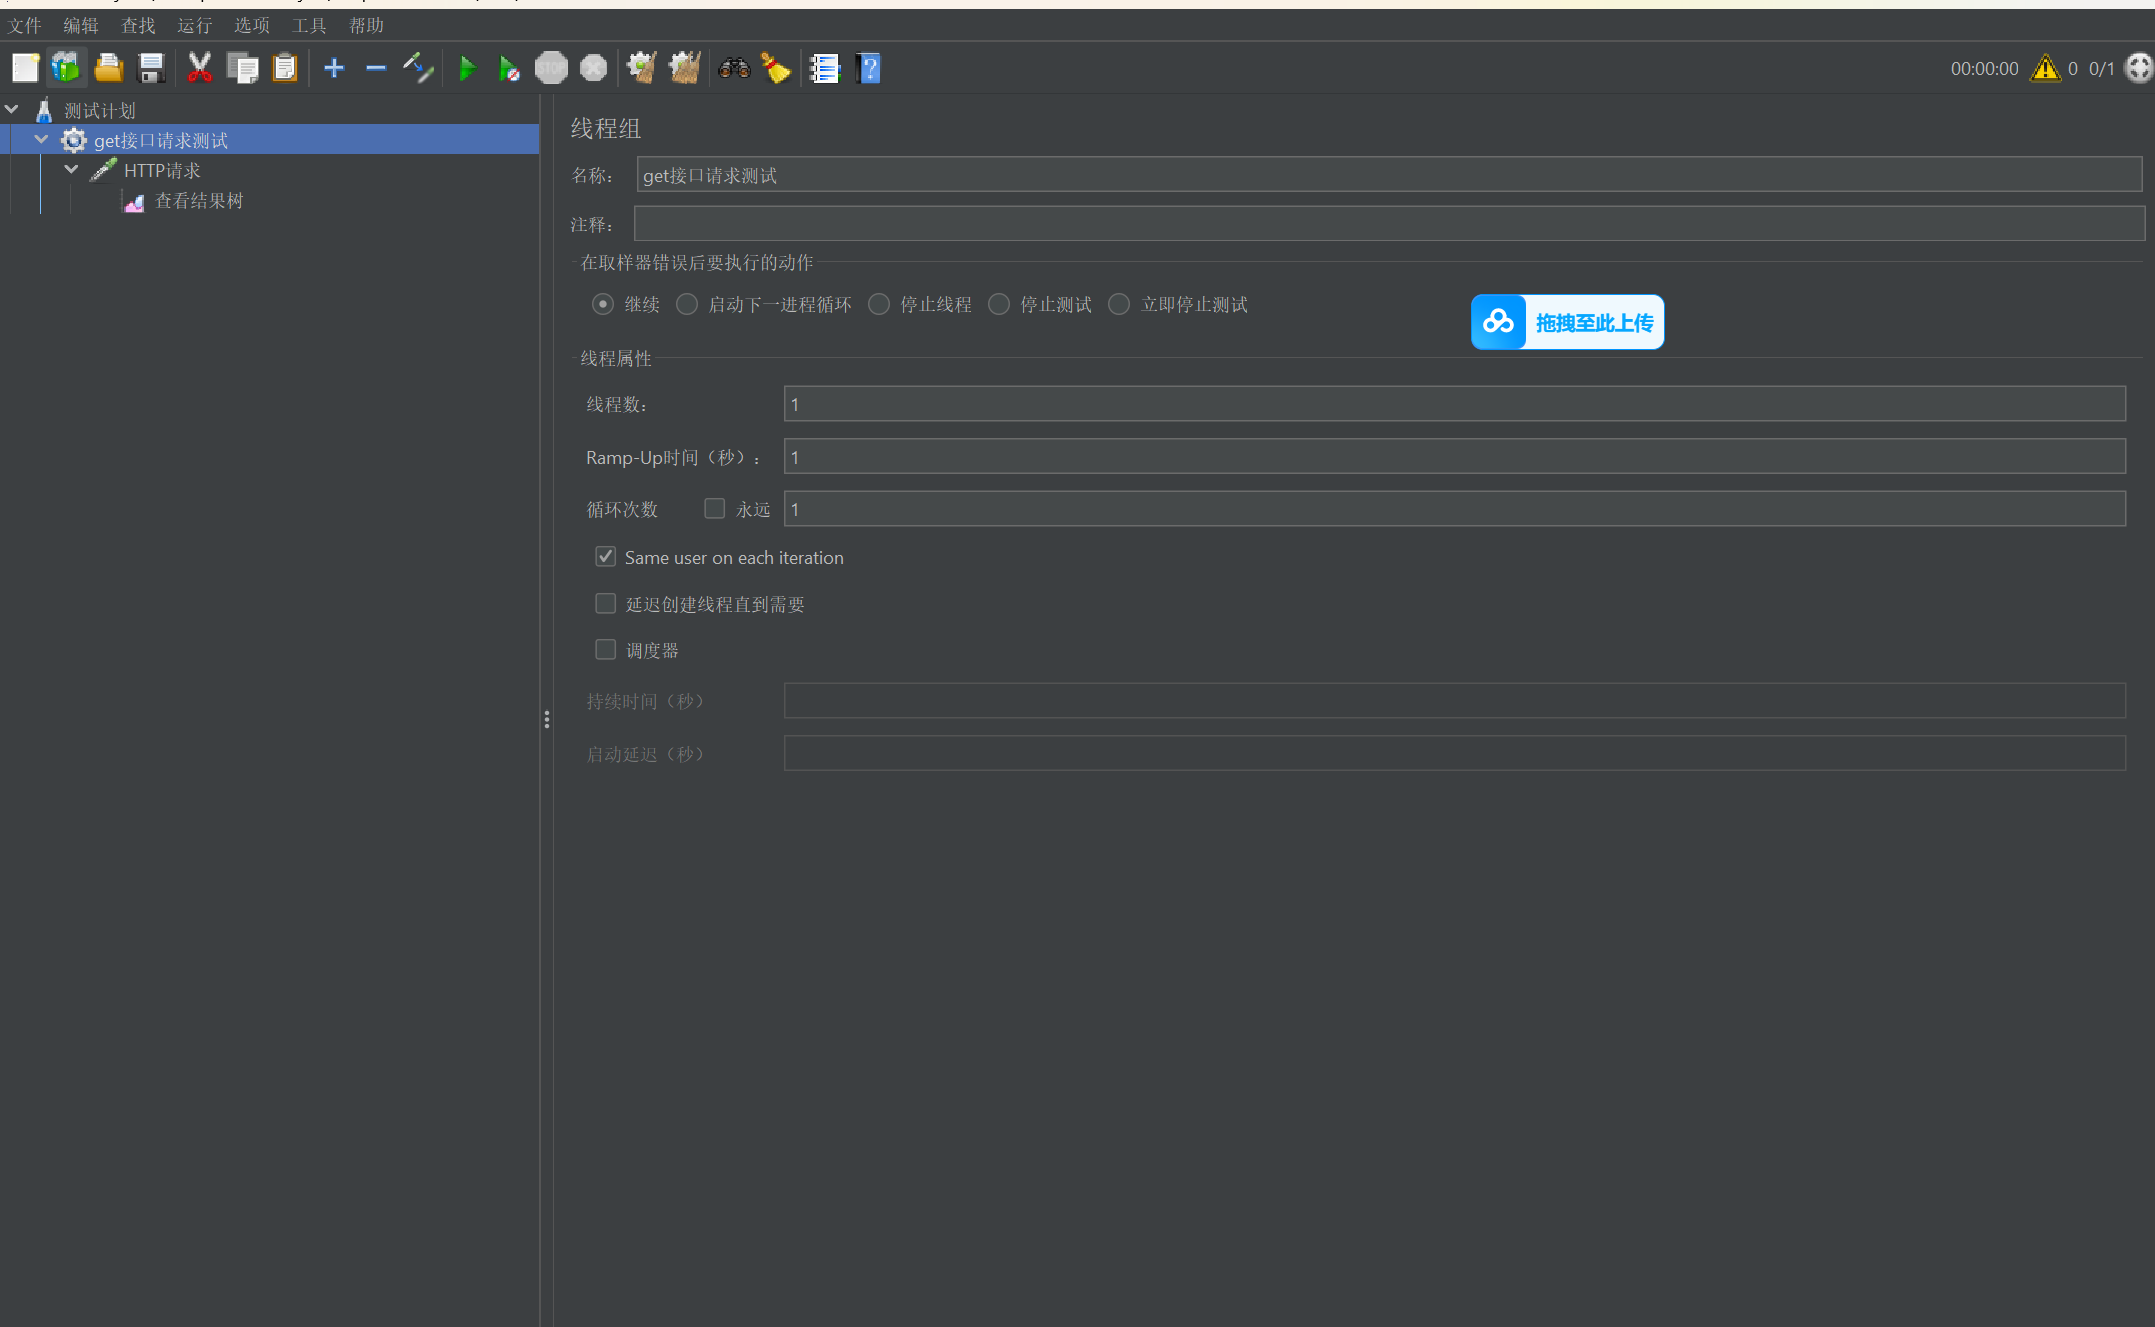Image resolution: width=2155 pixels, height=1327 pixels.
Task: Click the green Start test run icon
Action: pos(466,69)
